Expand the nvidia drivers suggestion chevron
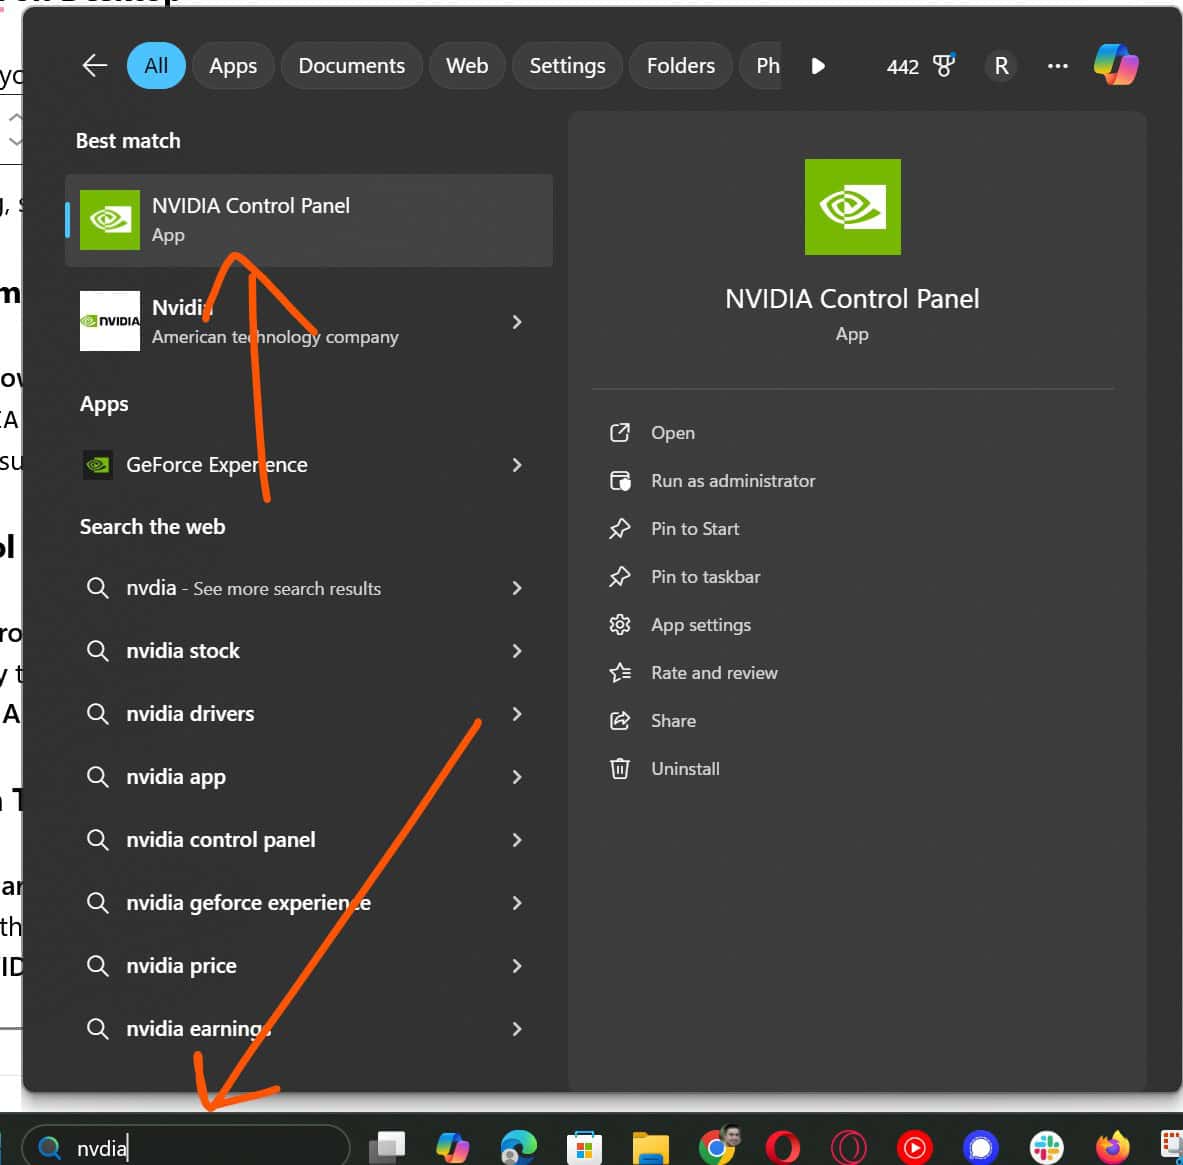Image resolution: width=1183 pixels, height=1165 pixels. point(517,714)
